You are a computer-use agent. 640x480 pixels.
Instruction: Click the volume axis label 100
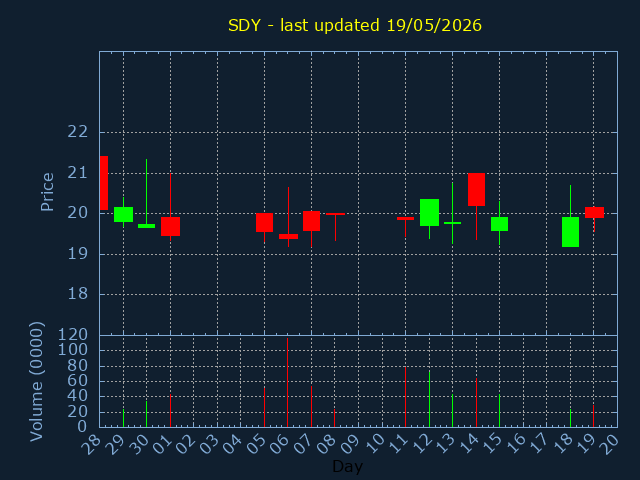(x=73, y=350)
